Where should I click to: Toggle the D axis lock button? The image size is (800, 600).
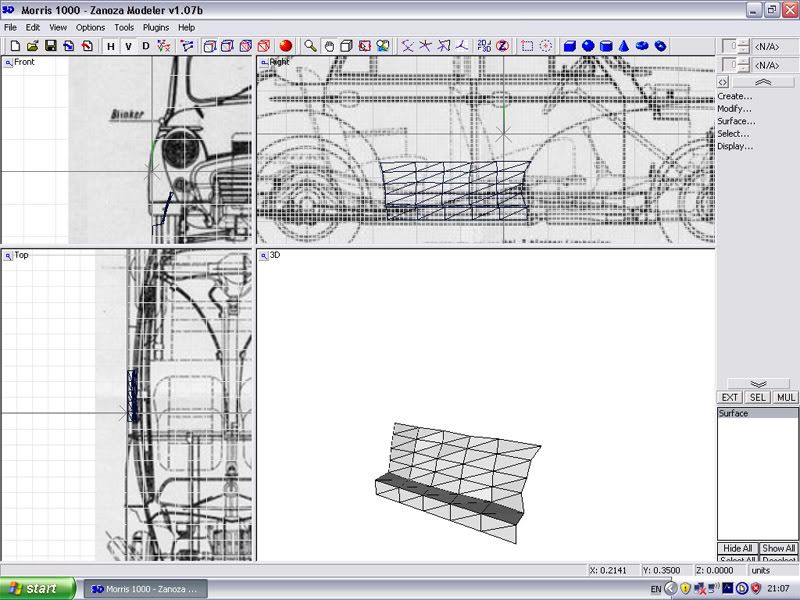[x=146, y=46]
